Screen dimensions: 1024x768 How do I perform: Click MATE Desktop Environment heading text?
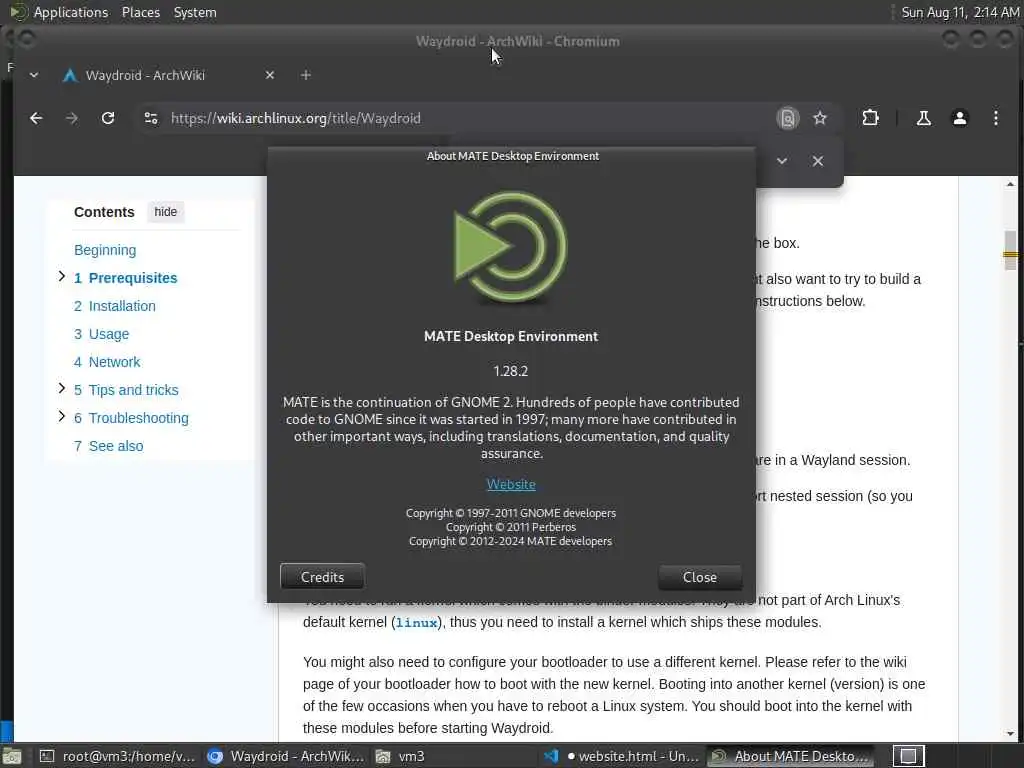point(511,336)
